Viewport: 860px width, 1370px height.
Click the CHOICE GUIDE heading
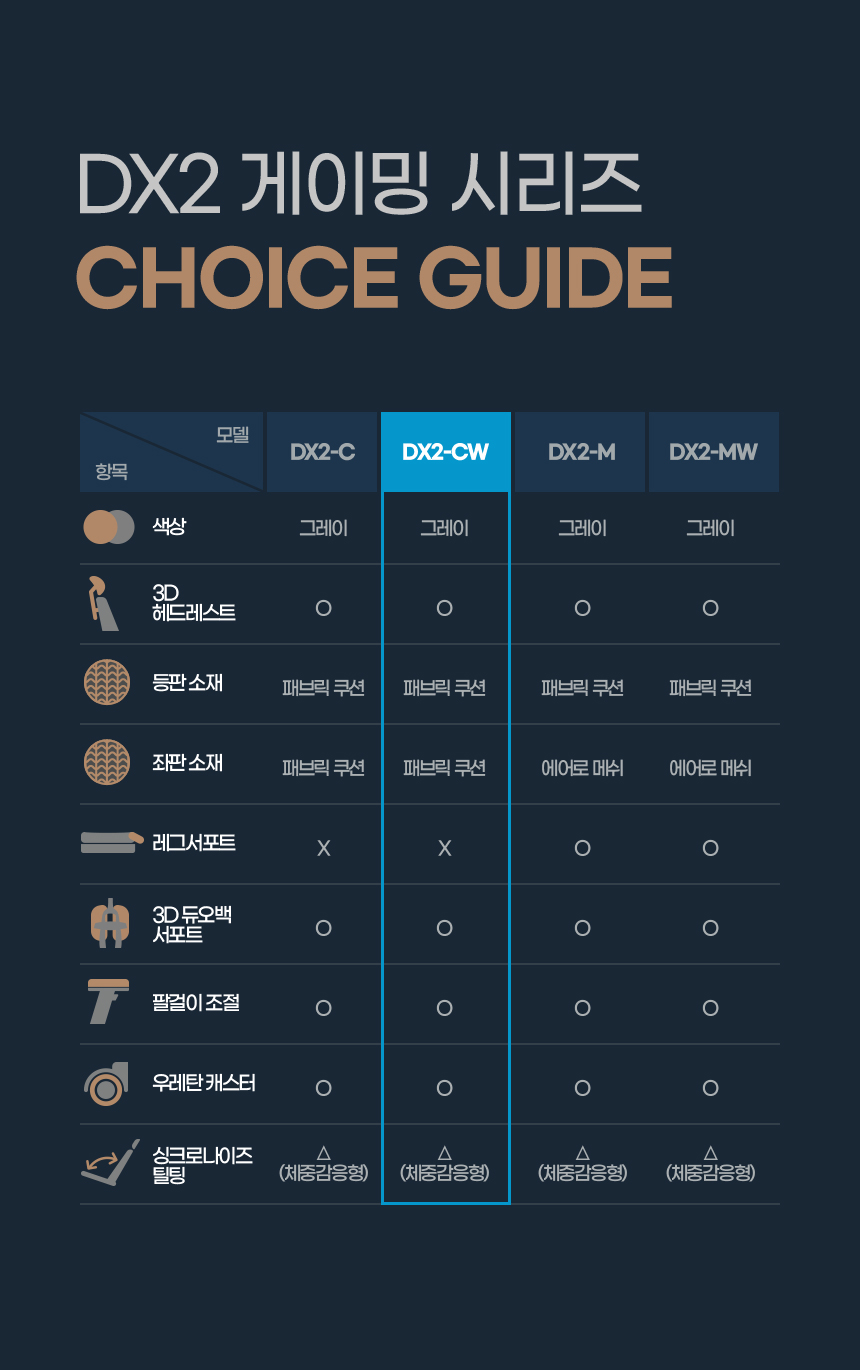point(374,277)
